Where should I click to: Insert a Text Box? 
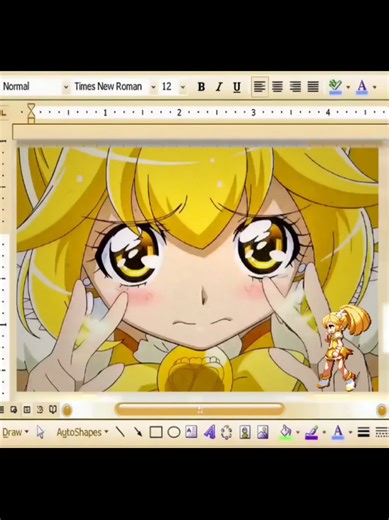[x=191, y=432]
